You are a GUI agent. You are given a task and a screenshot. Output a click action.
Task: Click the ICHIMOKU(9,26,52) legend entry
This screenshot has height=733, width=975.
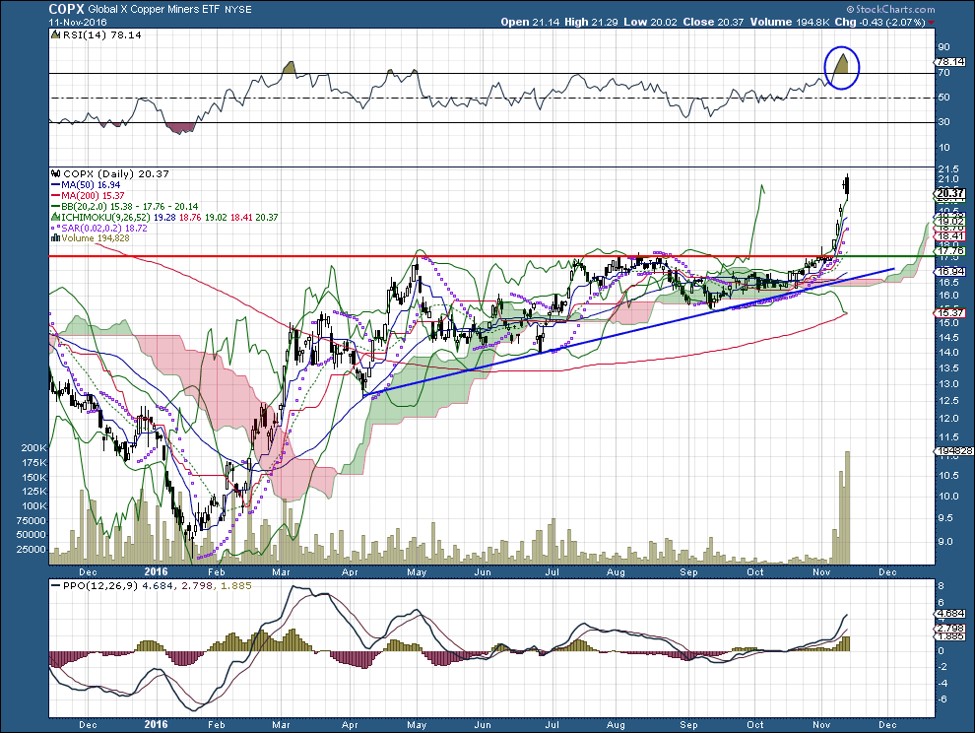[x=169, y=218]
